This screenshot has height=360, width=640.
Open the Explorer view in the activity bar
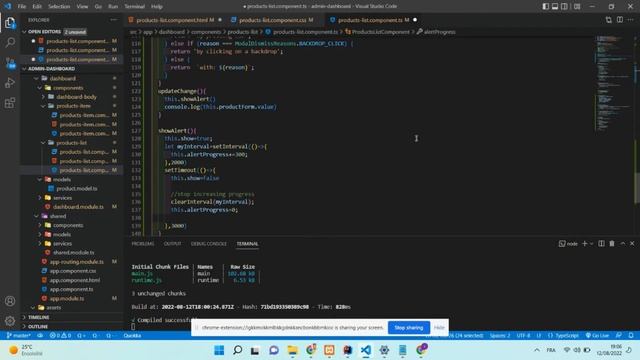(10, 22)
